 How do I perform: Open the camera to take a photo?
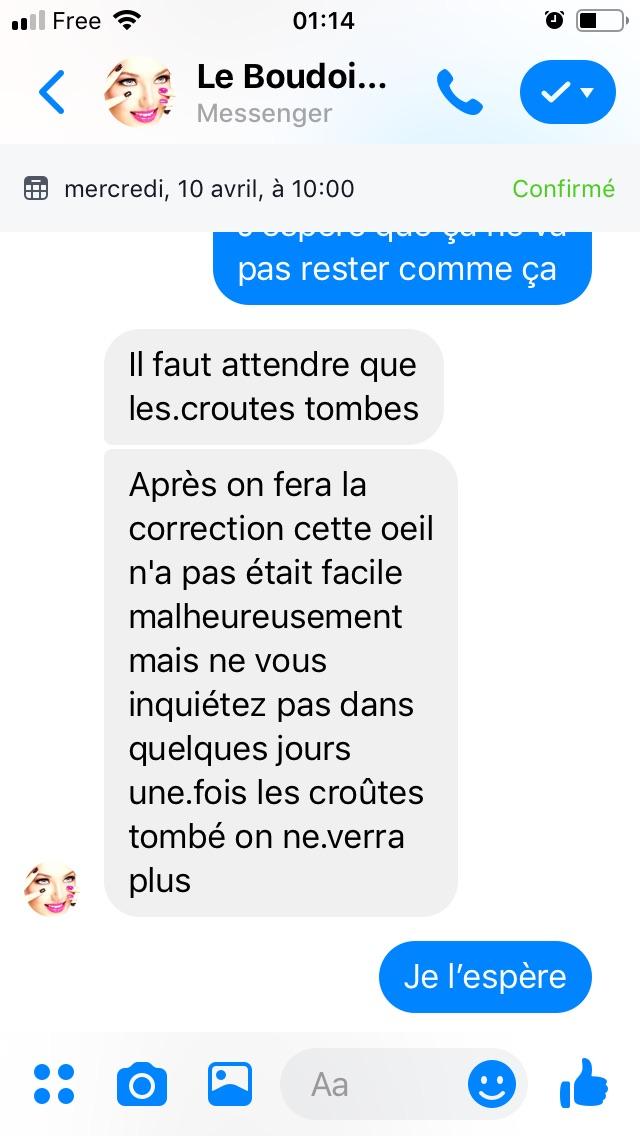pos(142,1084)
